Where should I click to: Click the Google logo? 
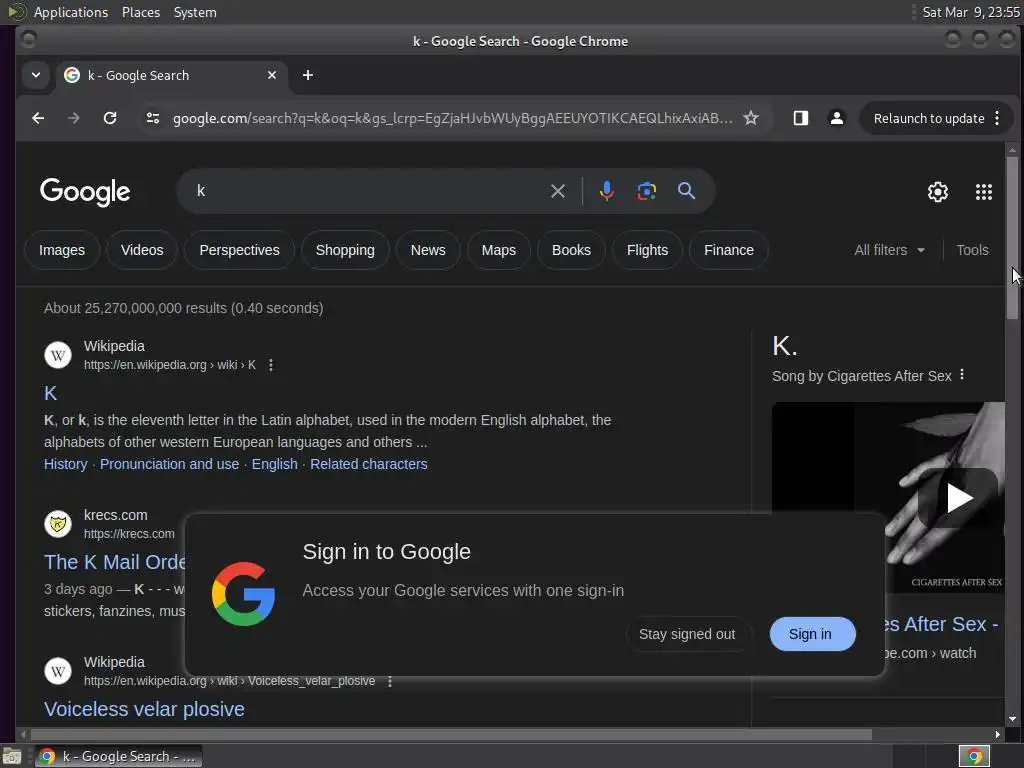point(85,192)
